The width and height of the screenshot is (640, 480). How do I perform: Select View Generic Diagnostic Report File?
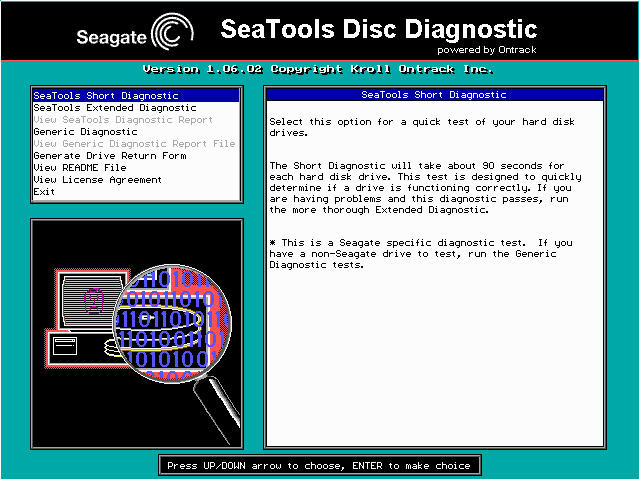pos(134,144)
